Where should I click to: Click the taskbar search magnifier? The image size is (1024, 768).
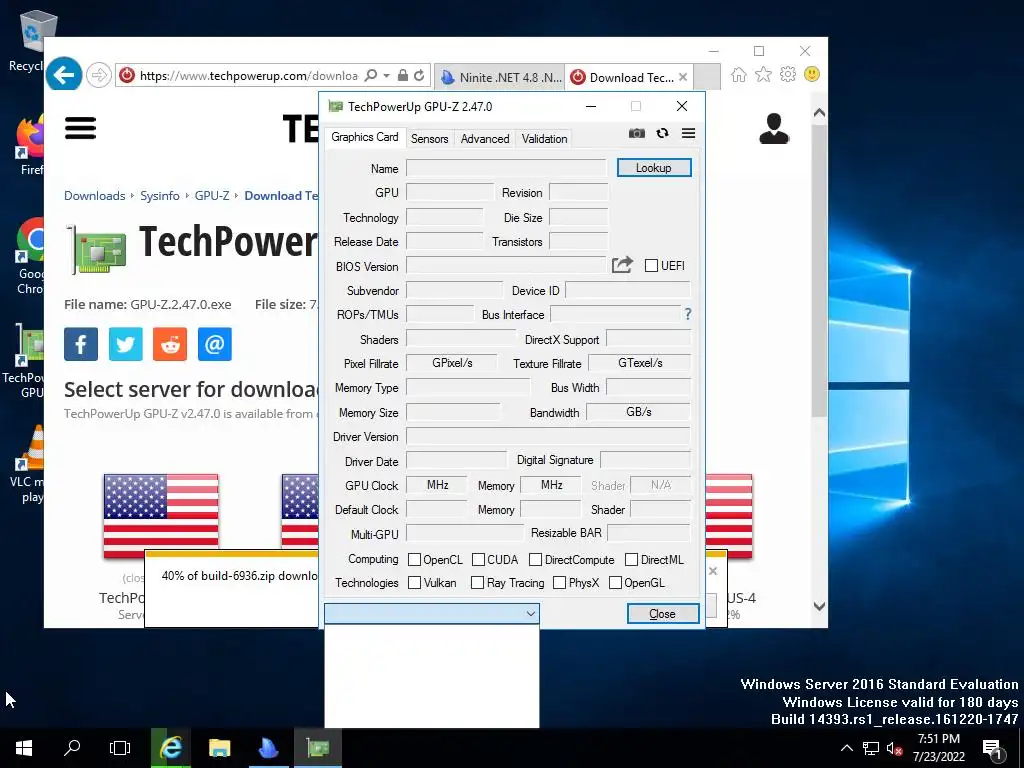[72, 748]
